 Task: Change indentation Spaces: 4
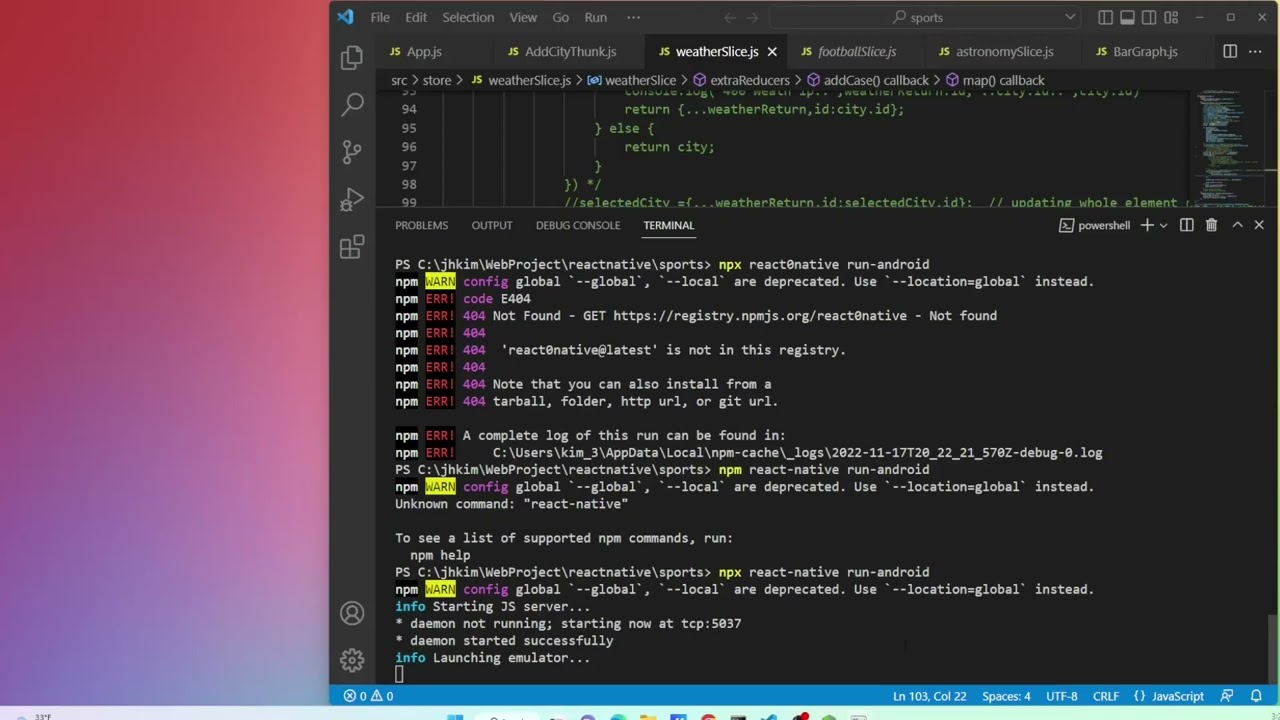click(x=1006, y=696)
